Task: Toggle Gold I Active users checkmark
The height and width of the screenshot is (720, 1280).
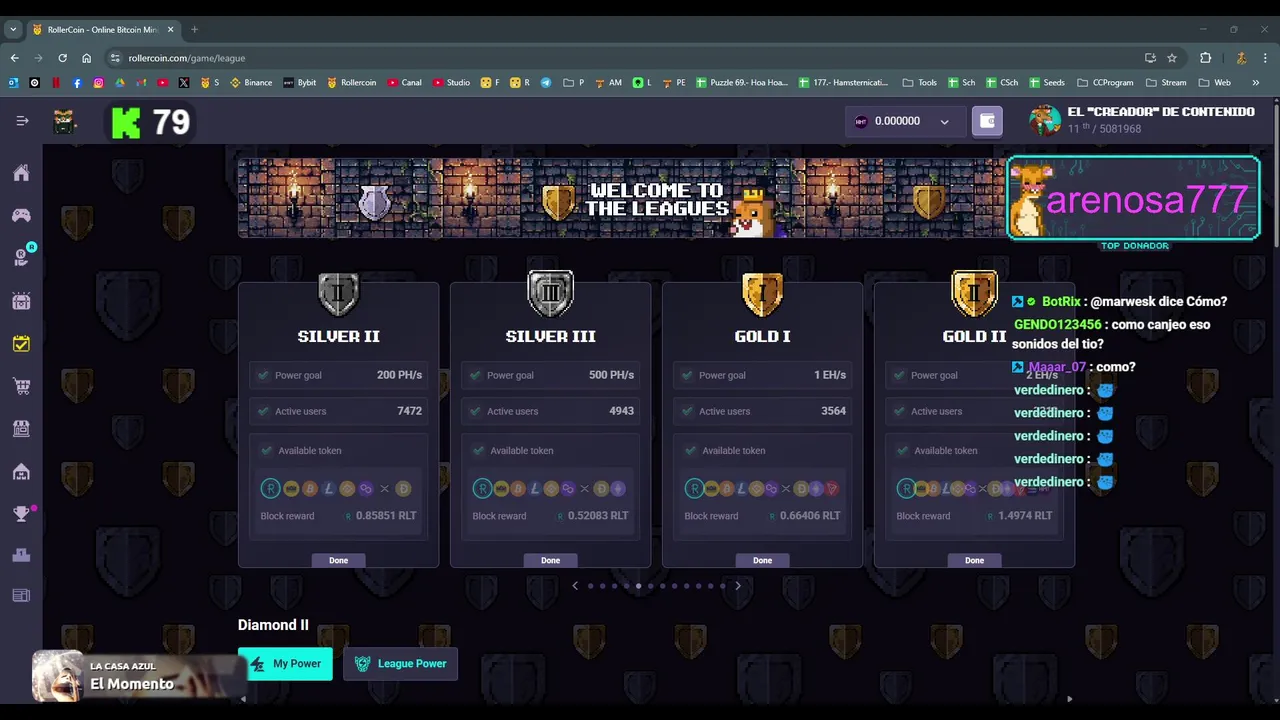Action: click(x=687, y=411)
